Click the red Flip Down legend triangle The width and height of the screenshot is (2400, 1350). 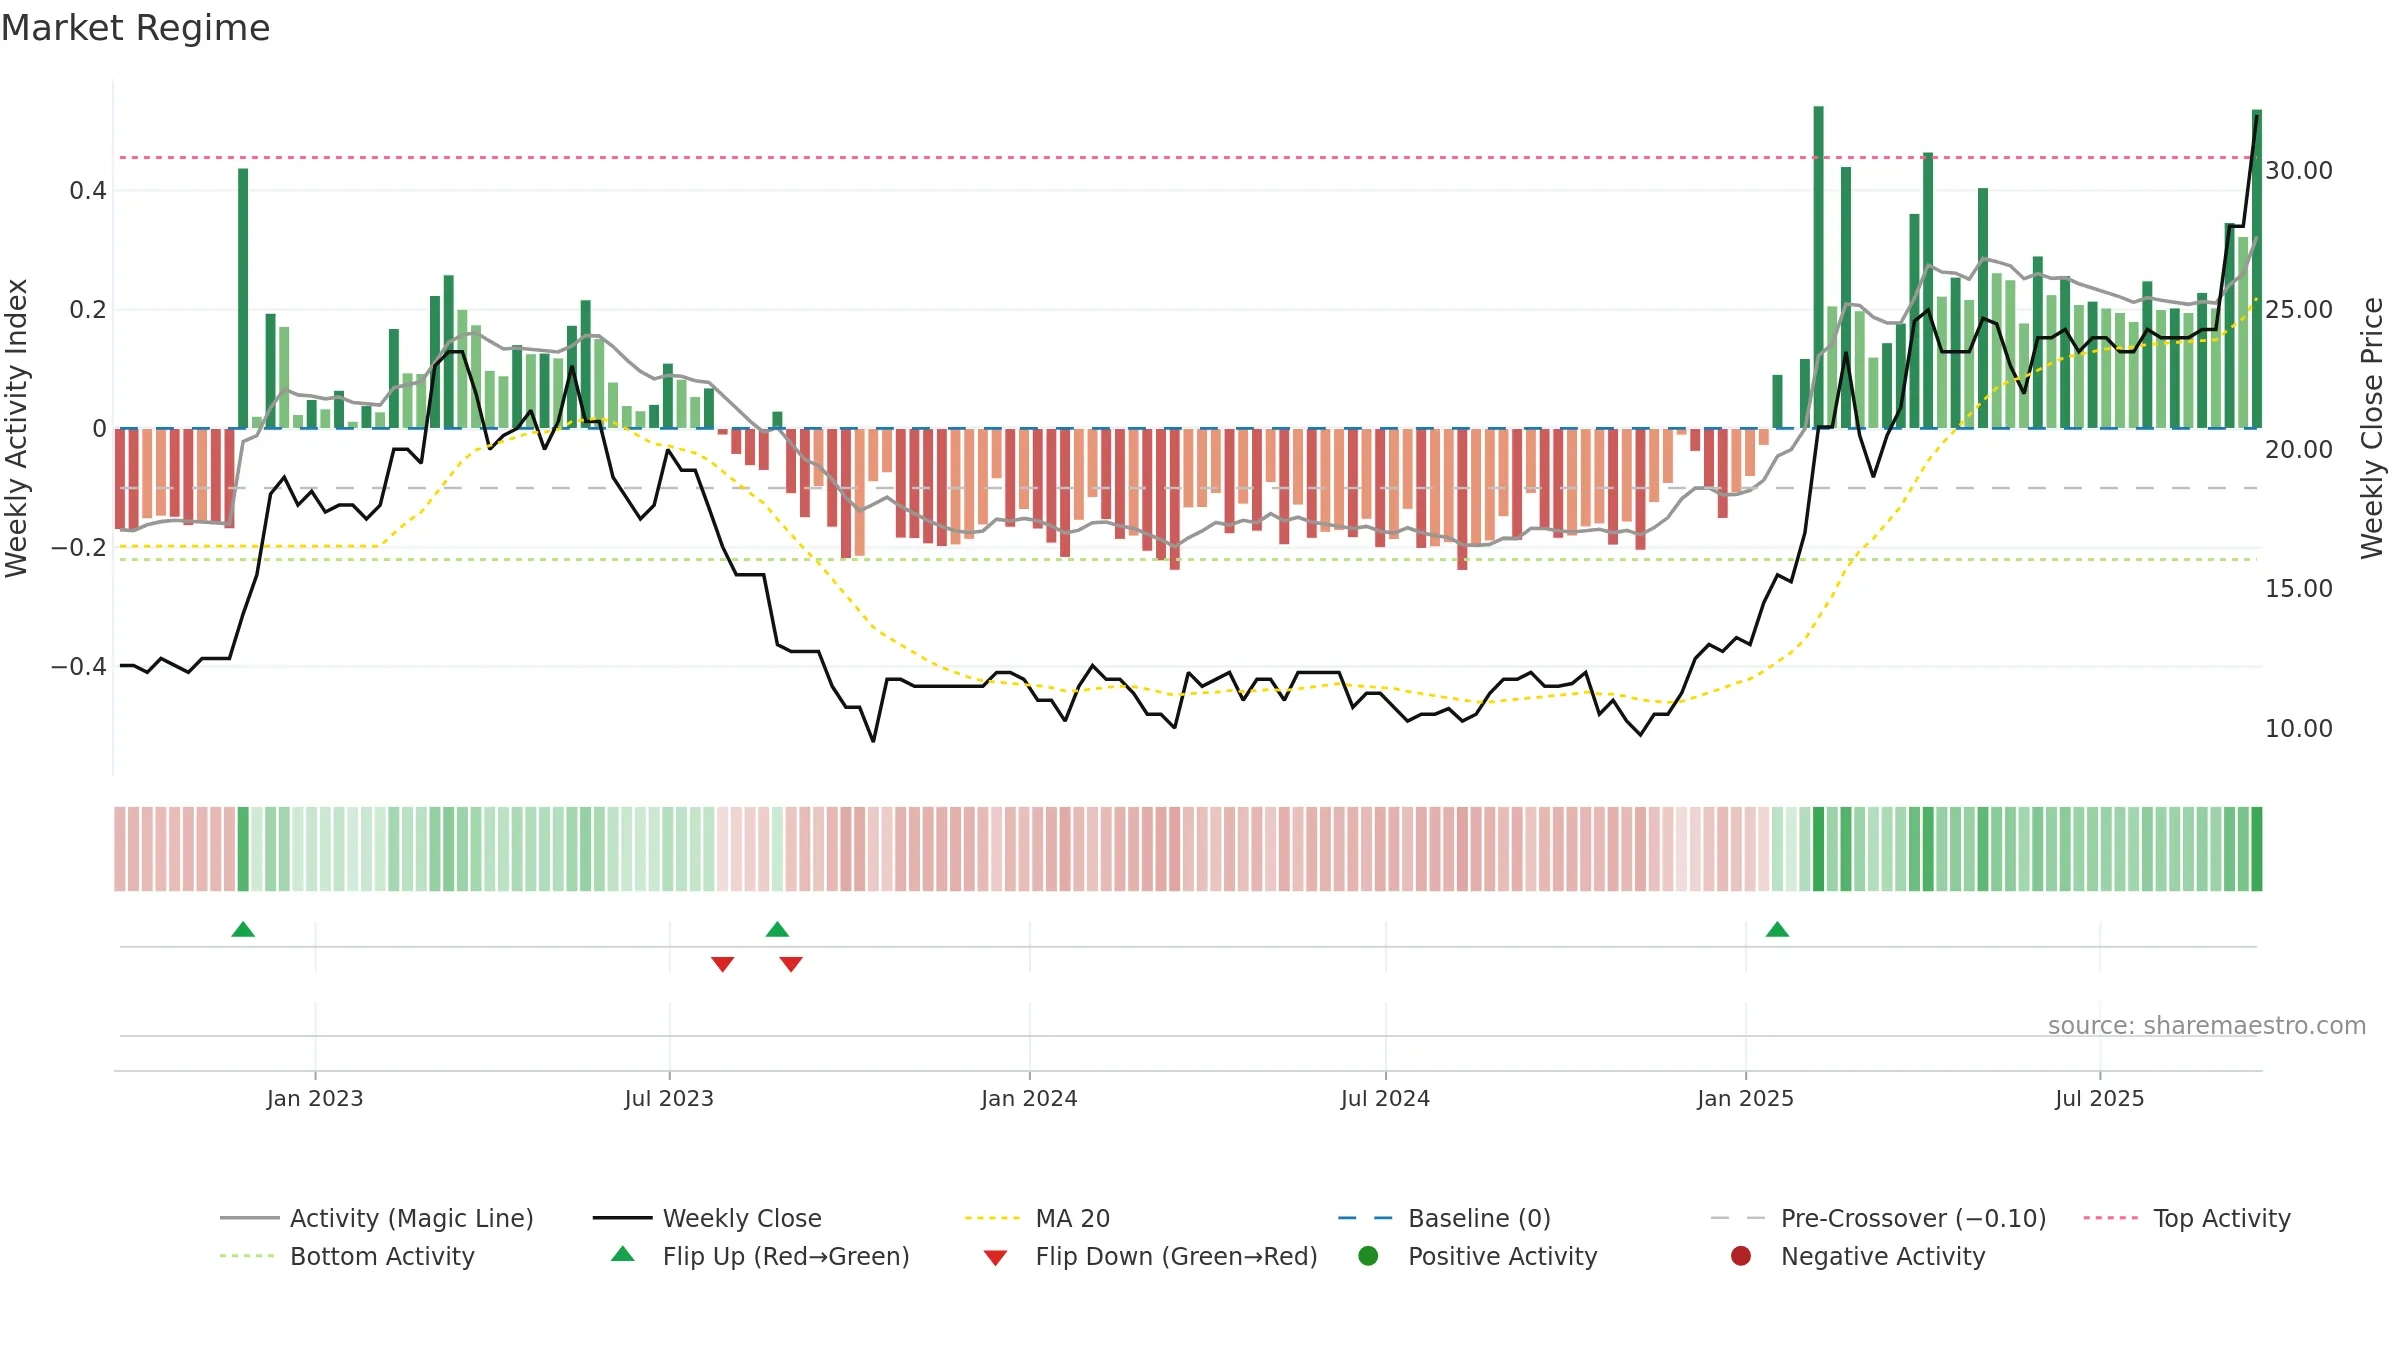[995, 1258]
